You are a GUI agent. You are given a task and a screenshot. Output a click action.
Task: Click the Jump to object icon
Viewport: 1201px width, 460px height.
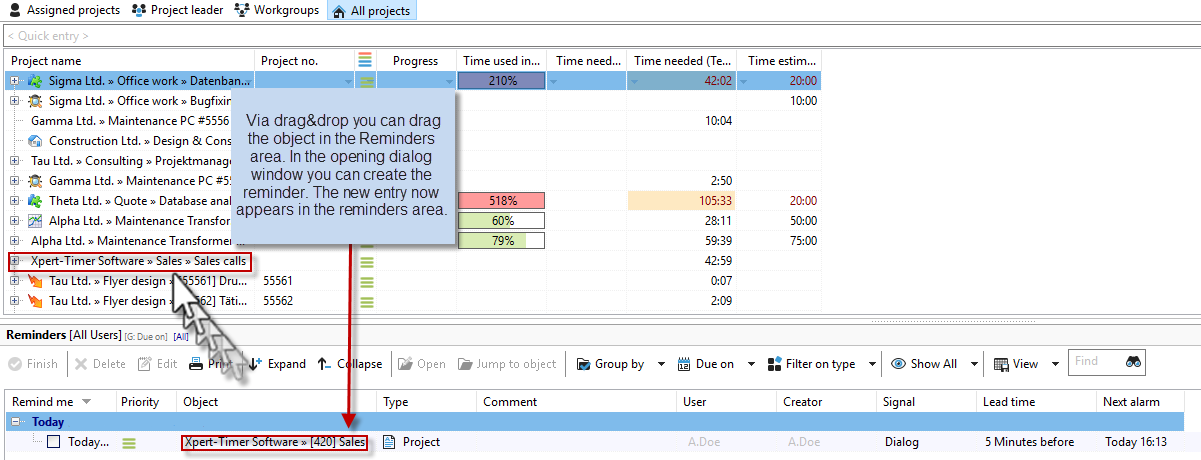462,364
